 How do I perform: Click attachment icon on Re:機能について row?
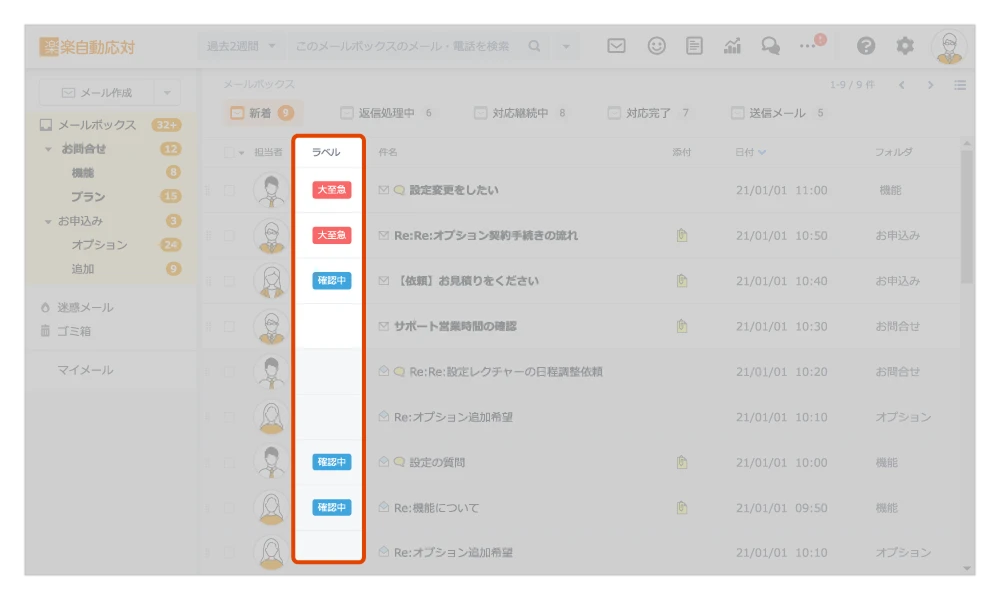[682, 508]
